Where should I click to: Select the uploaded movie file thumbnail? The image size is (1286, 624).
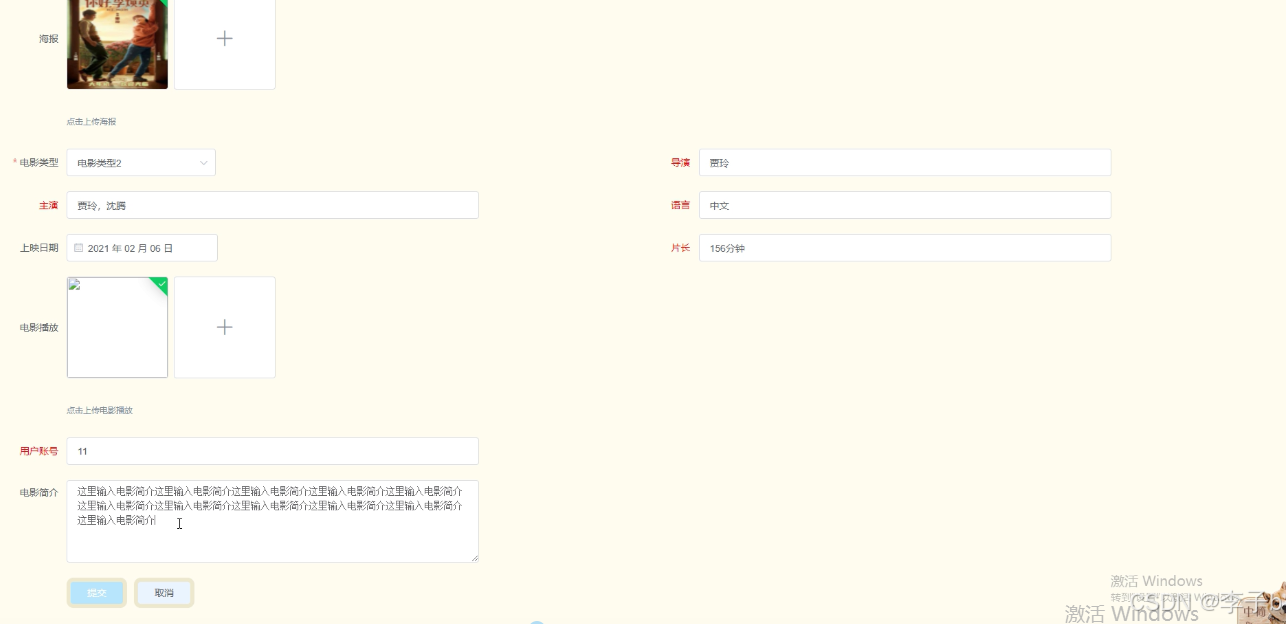coord(117,327)
